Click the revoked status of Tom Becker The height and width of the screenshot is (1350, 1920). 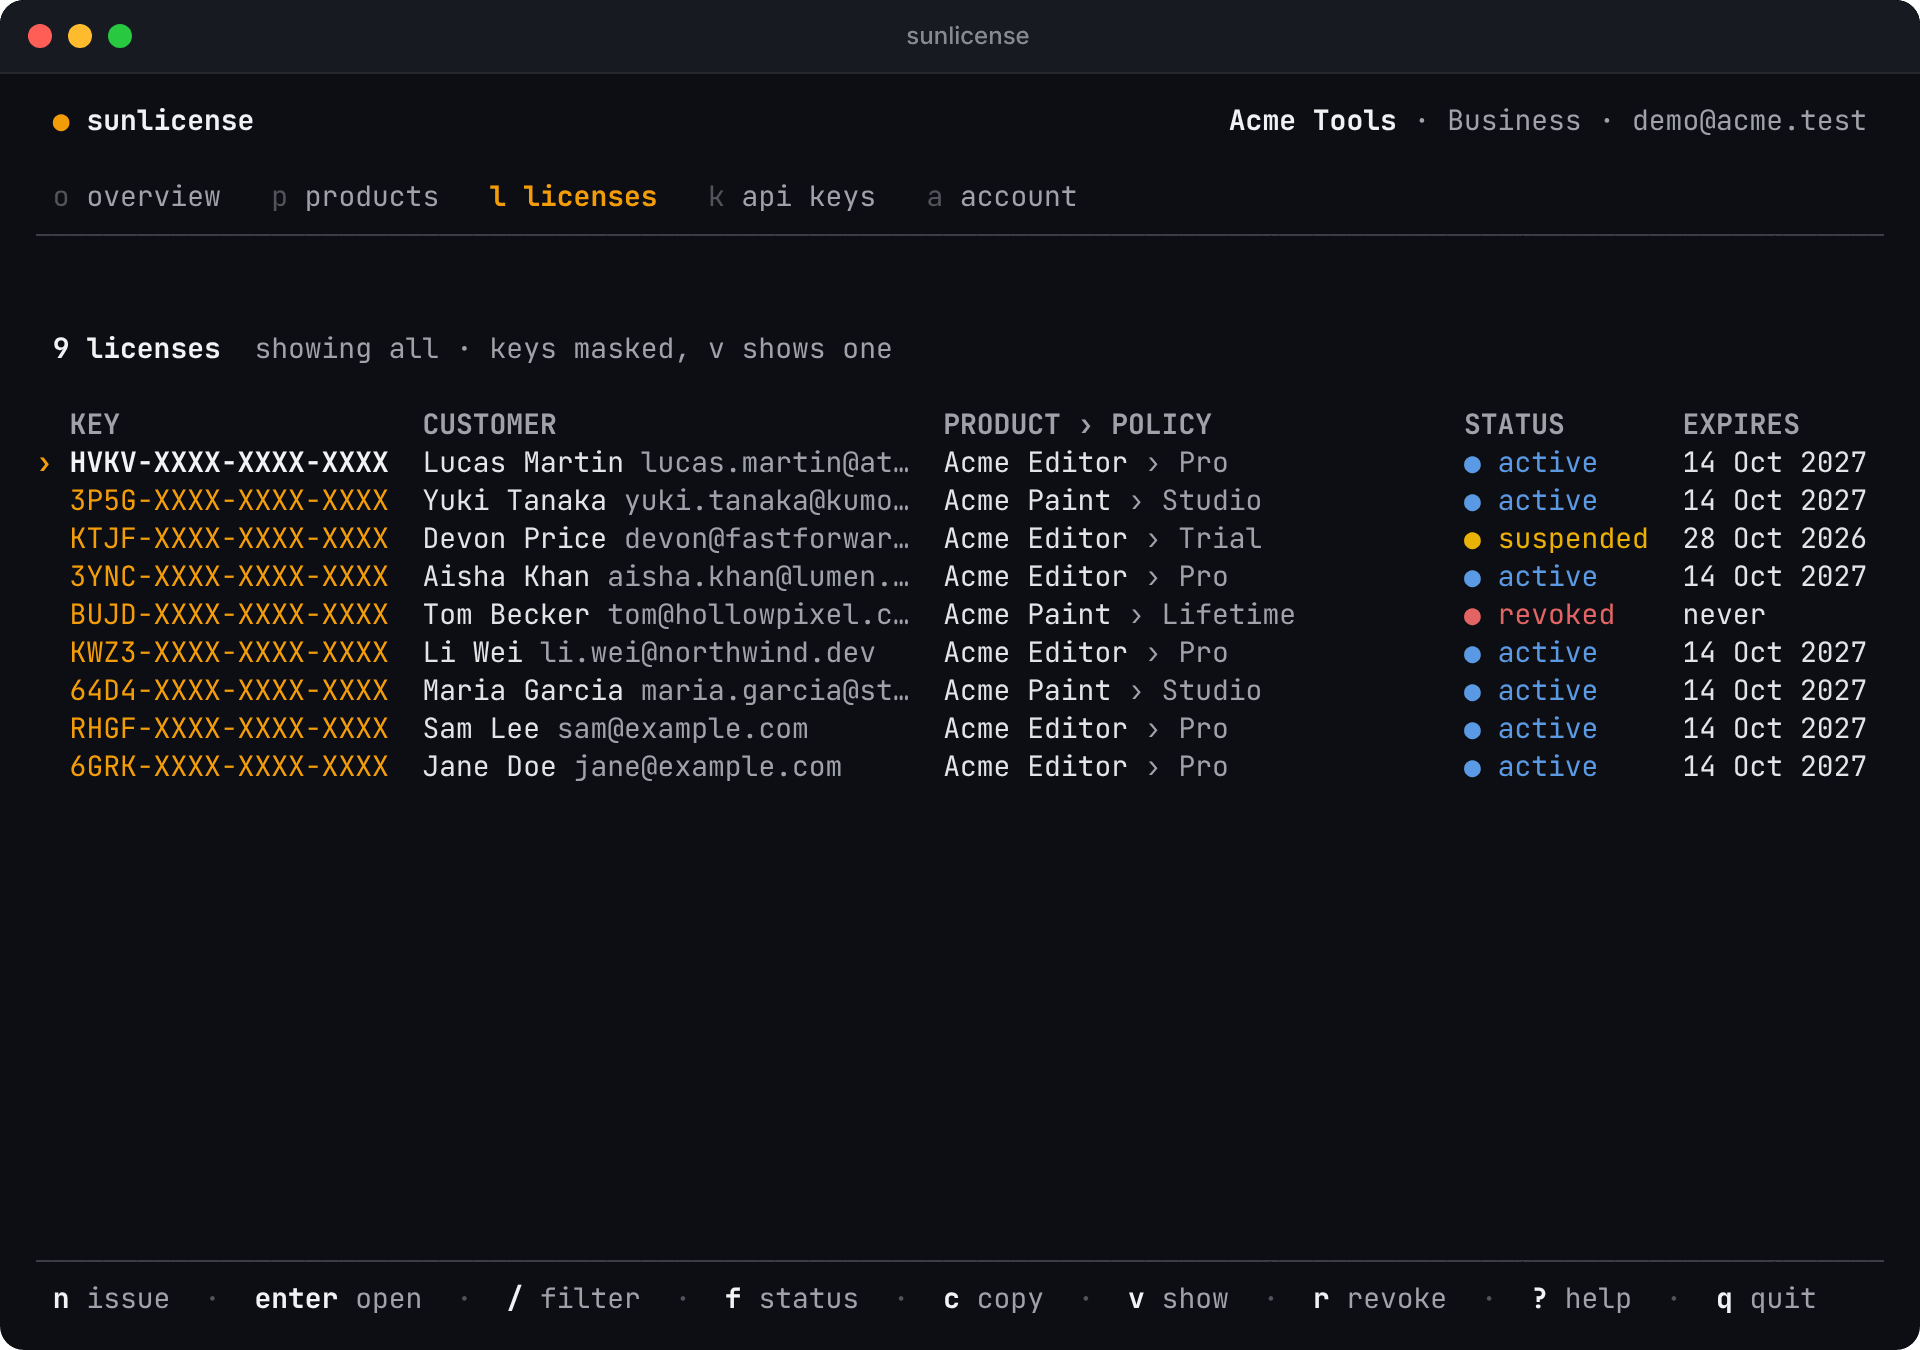point(1539,615)
